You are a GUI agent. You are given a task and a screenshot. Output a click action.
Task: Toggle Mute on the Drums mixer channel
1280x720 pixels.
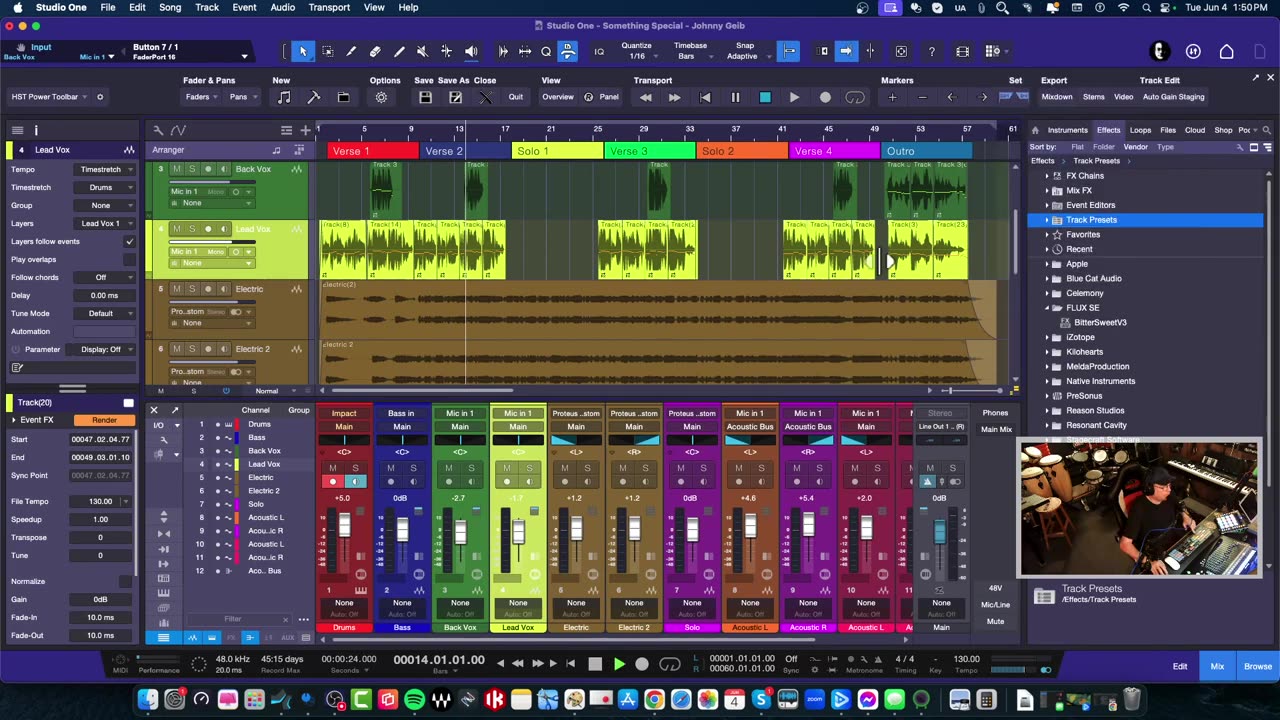[x=333, y=468]
